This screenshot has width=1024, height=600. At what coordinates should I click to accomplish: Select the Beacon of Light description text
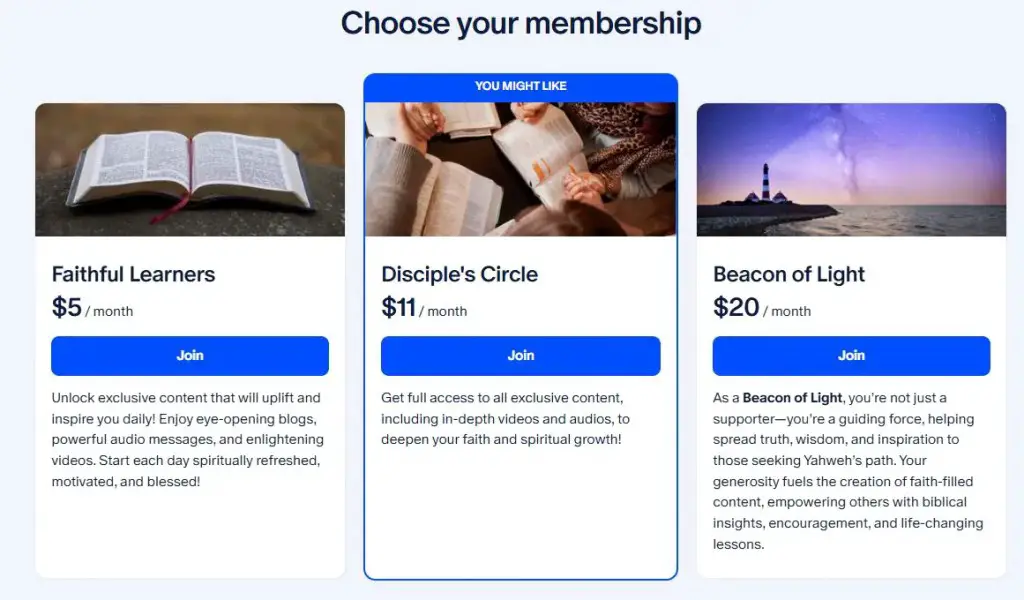tap(850, 470)
